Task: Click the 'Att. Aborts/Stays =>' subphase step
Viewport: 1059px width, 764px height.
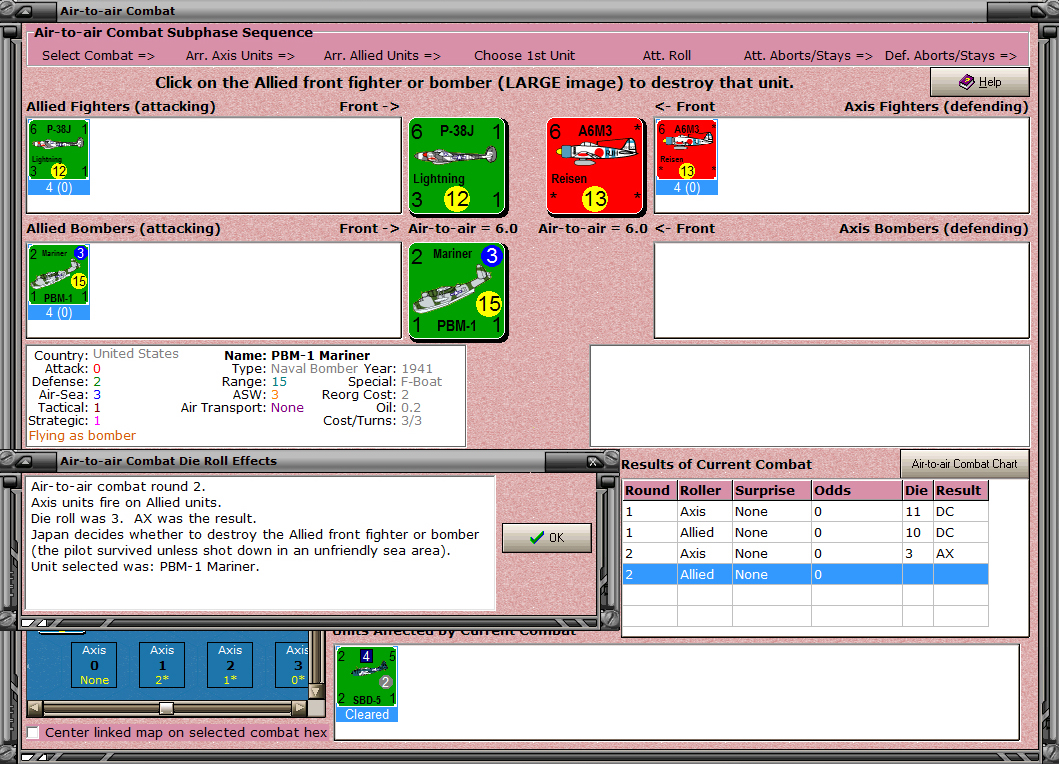Action: coord(808,55)
